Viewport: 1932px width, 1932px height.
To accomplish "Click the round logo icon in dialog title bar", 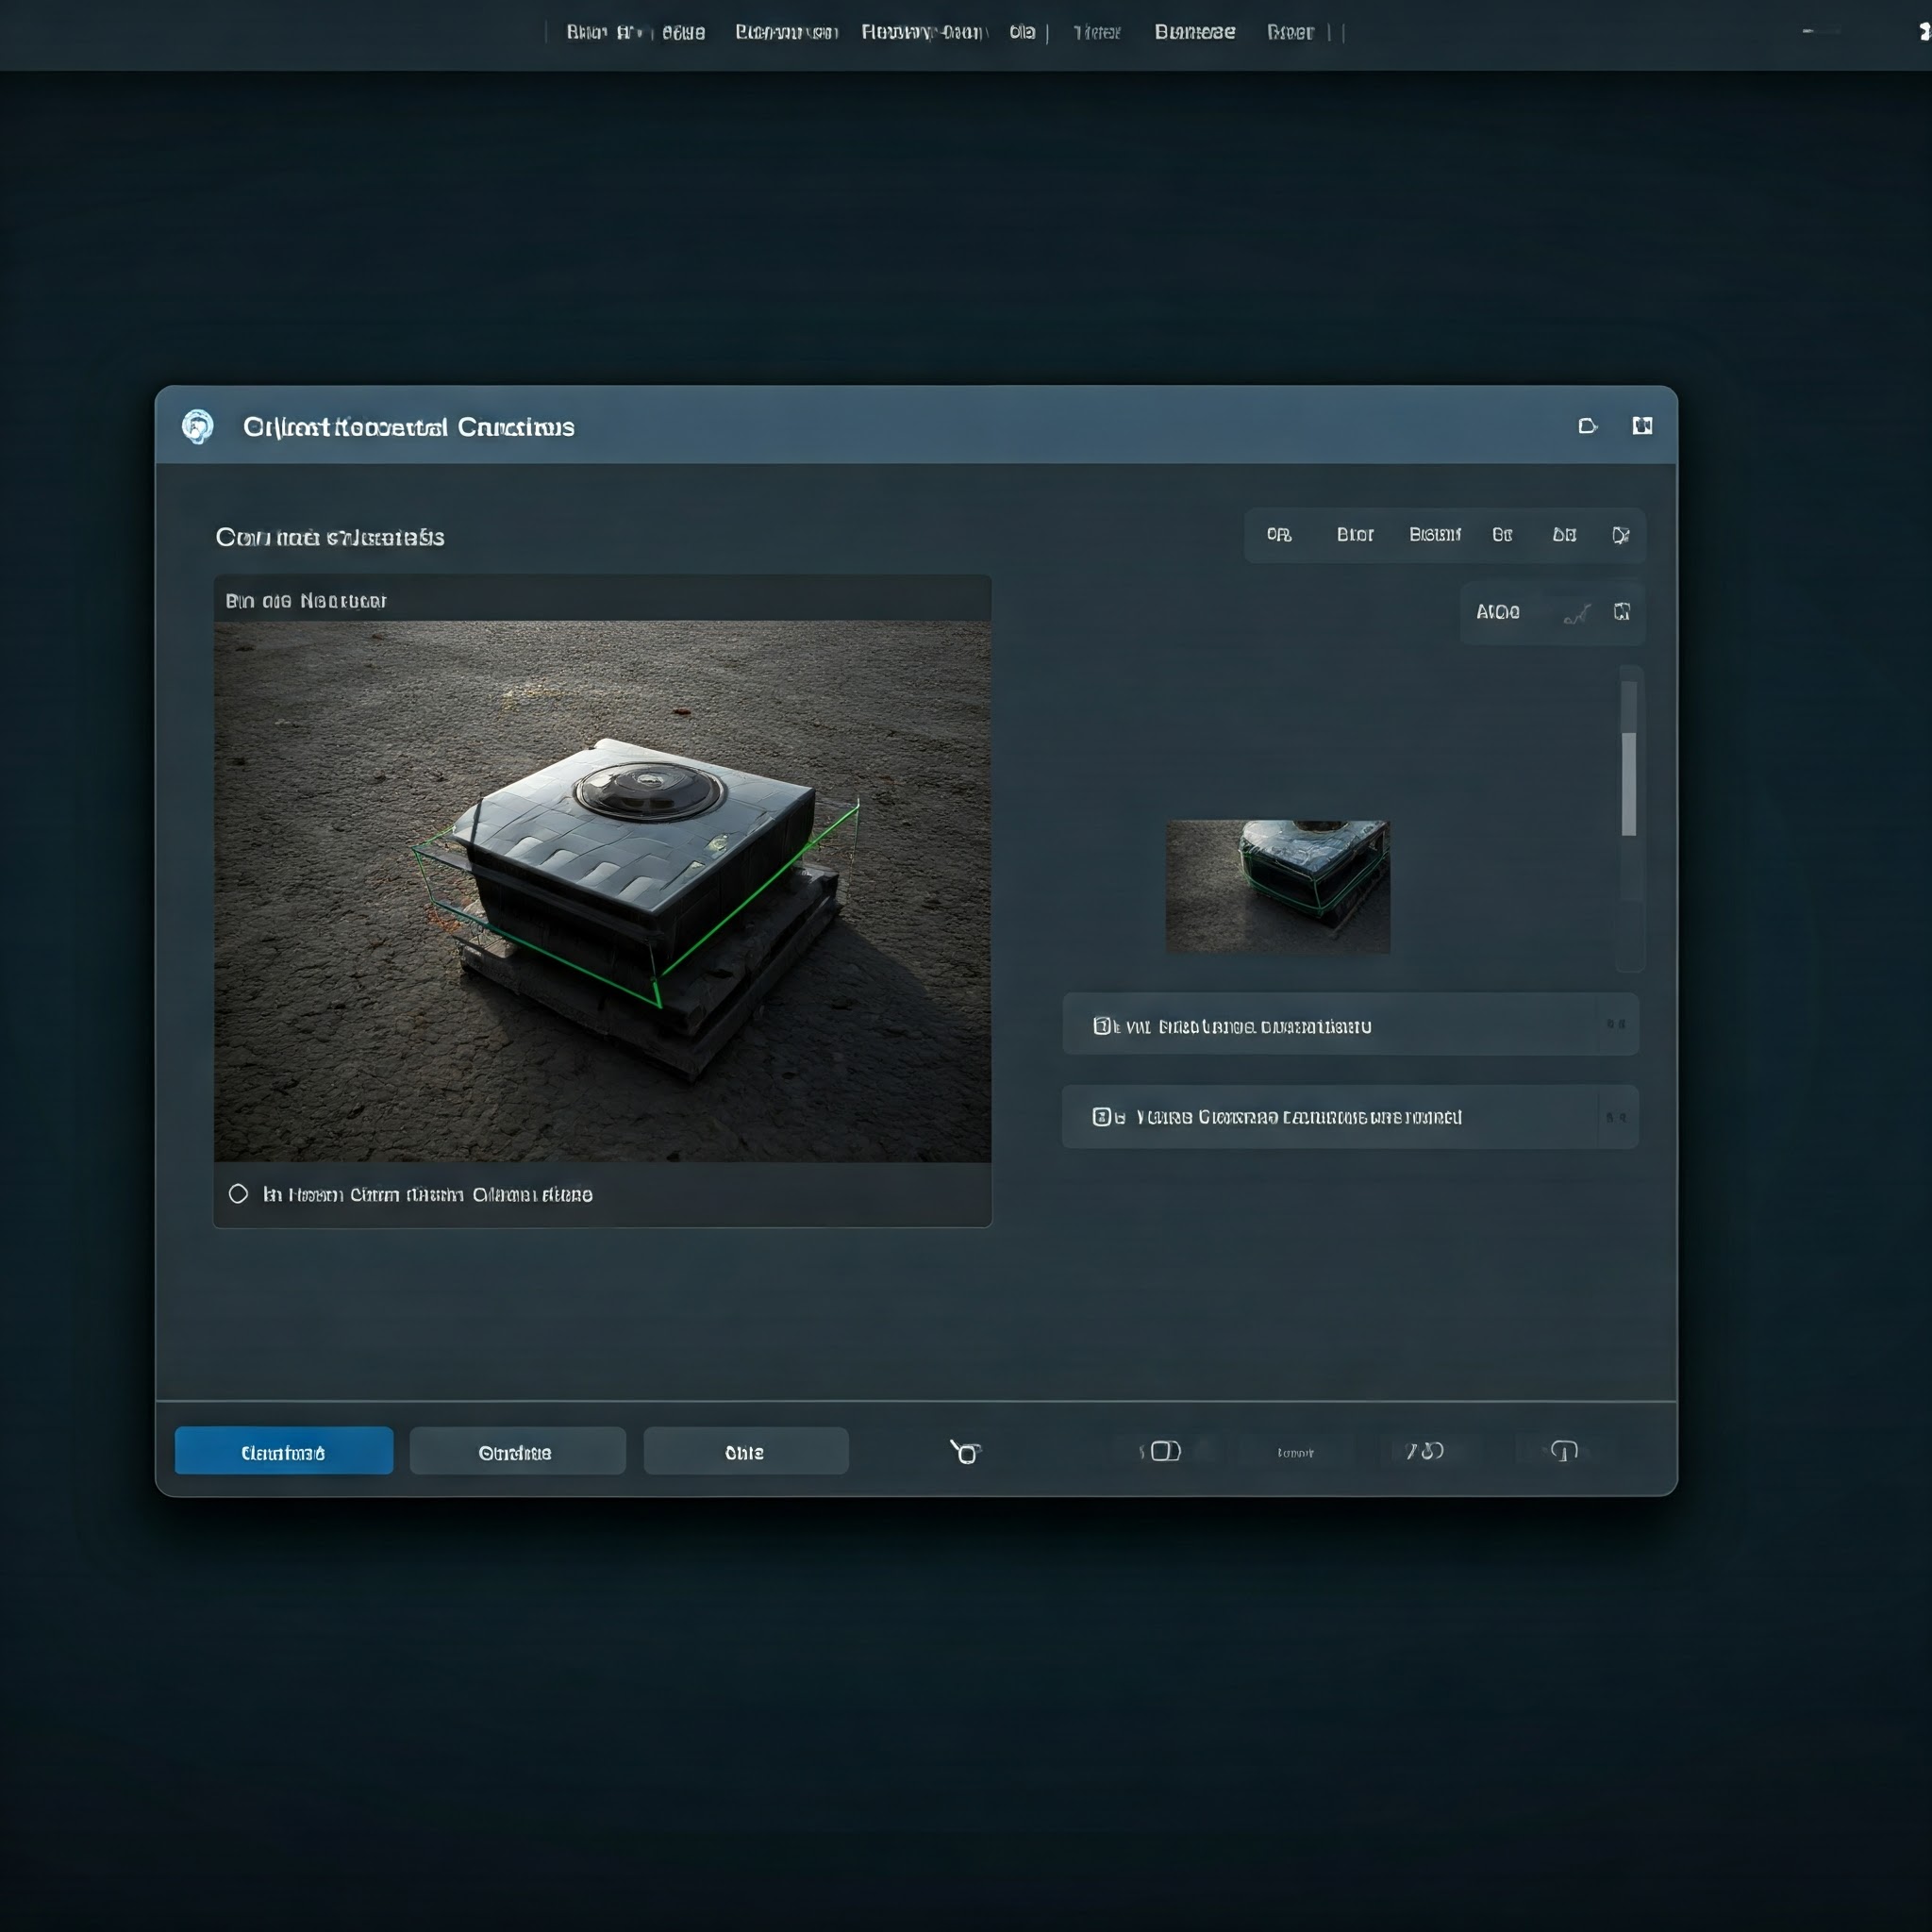I will point(198,426).
